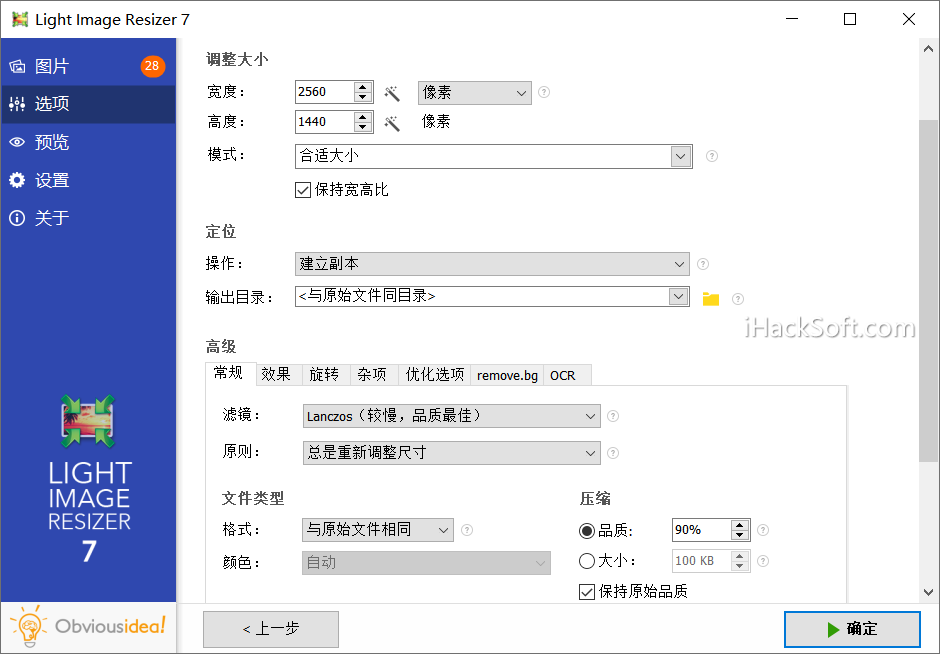The image size is (940, 654).
Task: Open the 颜色 自动 dropdown
Action: [426, 563]
